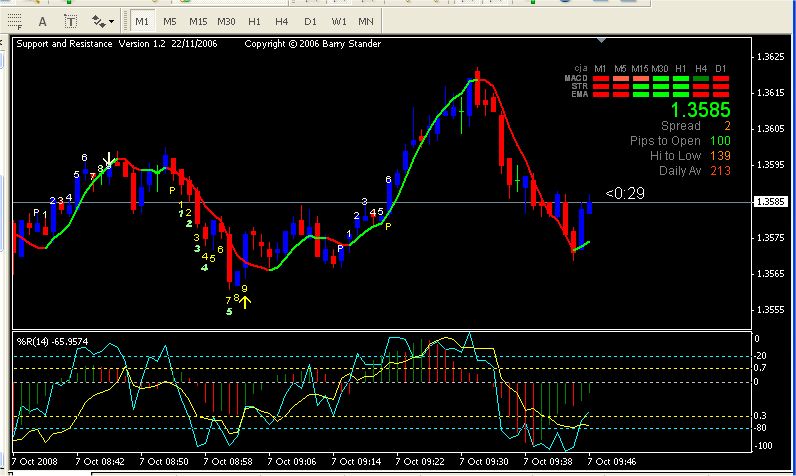Pick the MN monthly timeframe
The image size is (796, 476).
367,20
